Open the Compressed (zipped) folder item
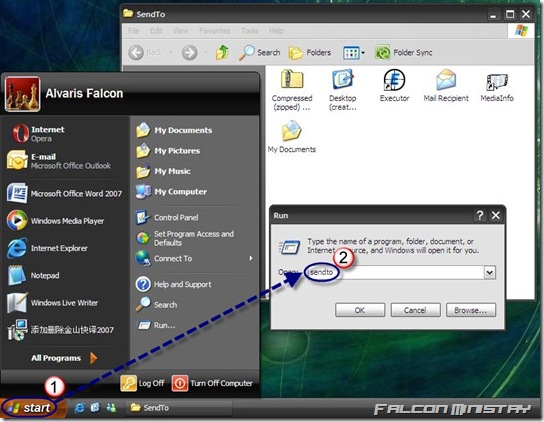 tap(292, 90)
